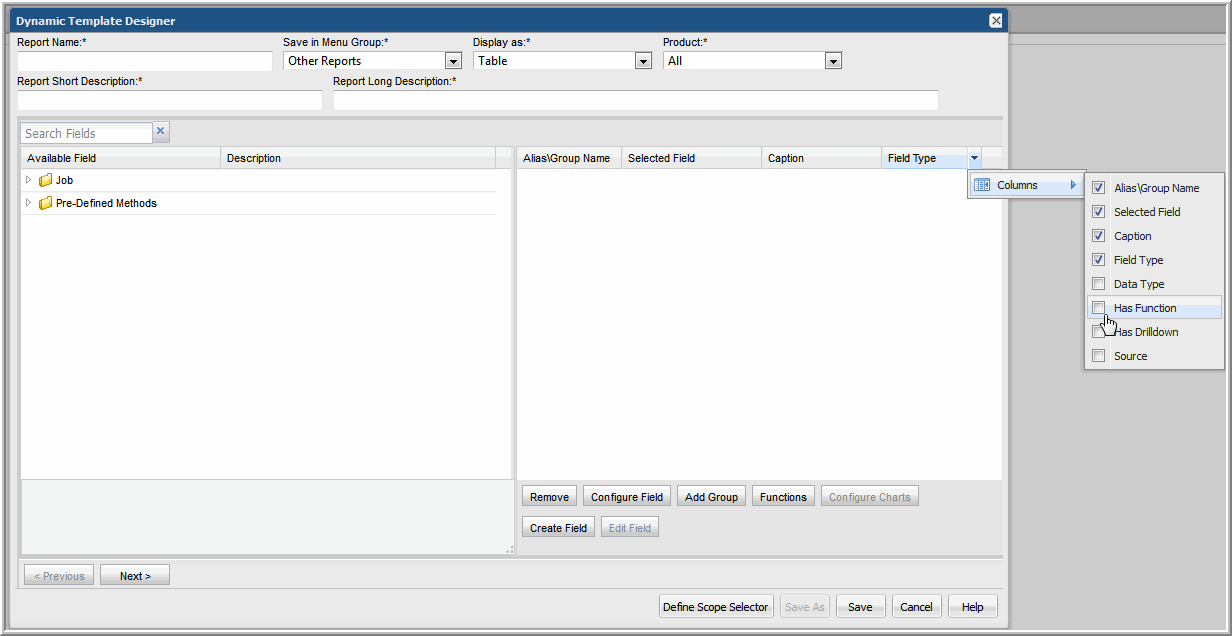Screen dimensions: 1232x636
Task: Close the Dynamic Template Designer dialog
Action: tap(996, 21)
